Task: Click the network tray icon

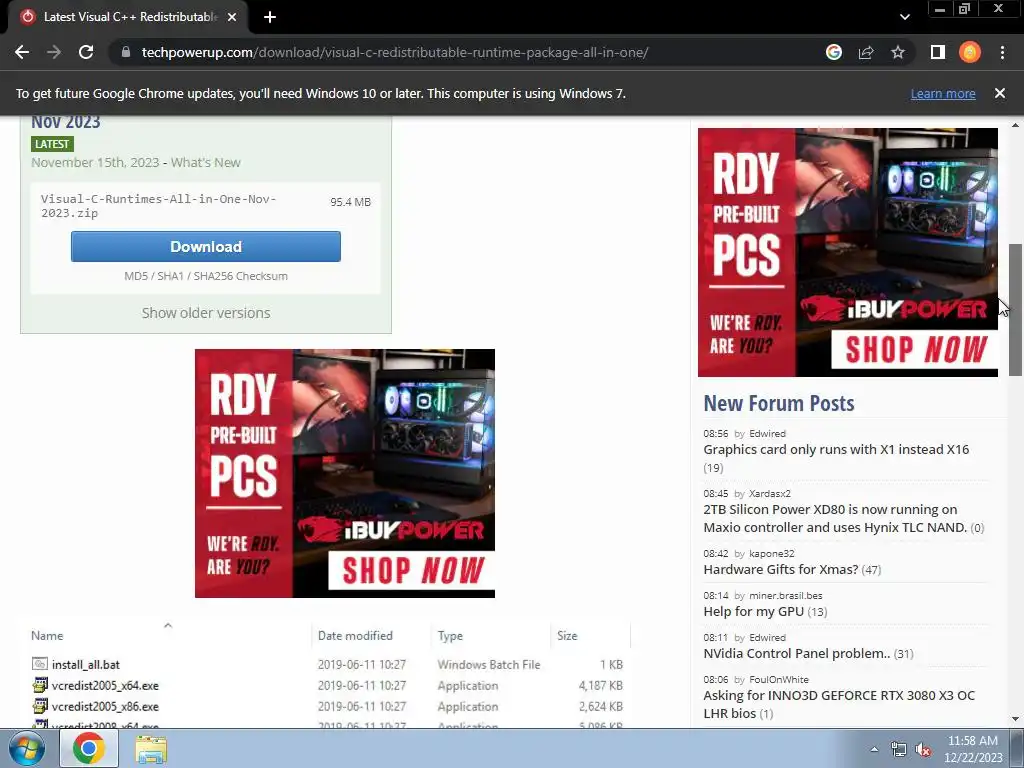Action: [x=899, y=749]
